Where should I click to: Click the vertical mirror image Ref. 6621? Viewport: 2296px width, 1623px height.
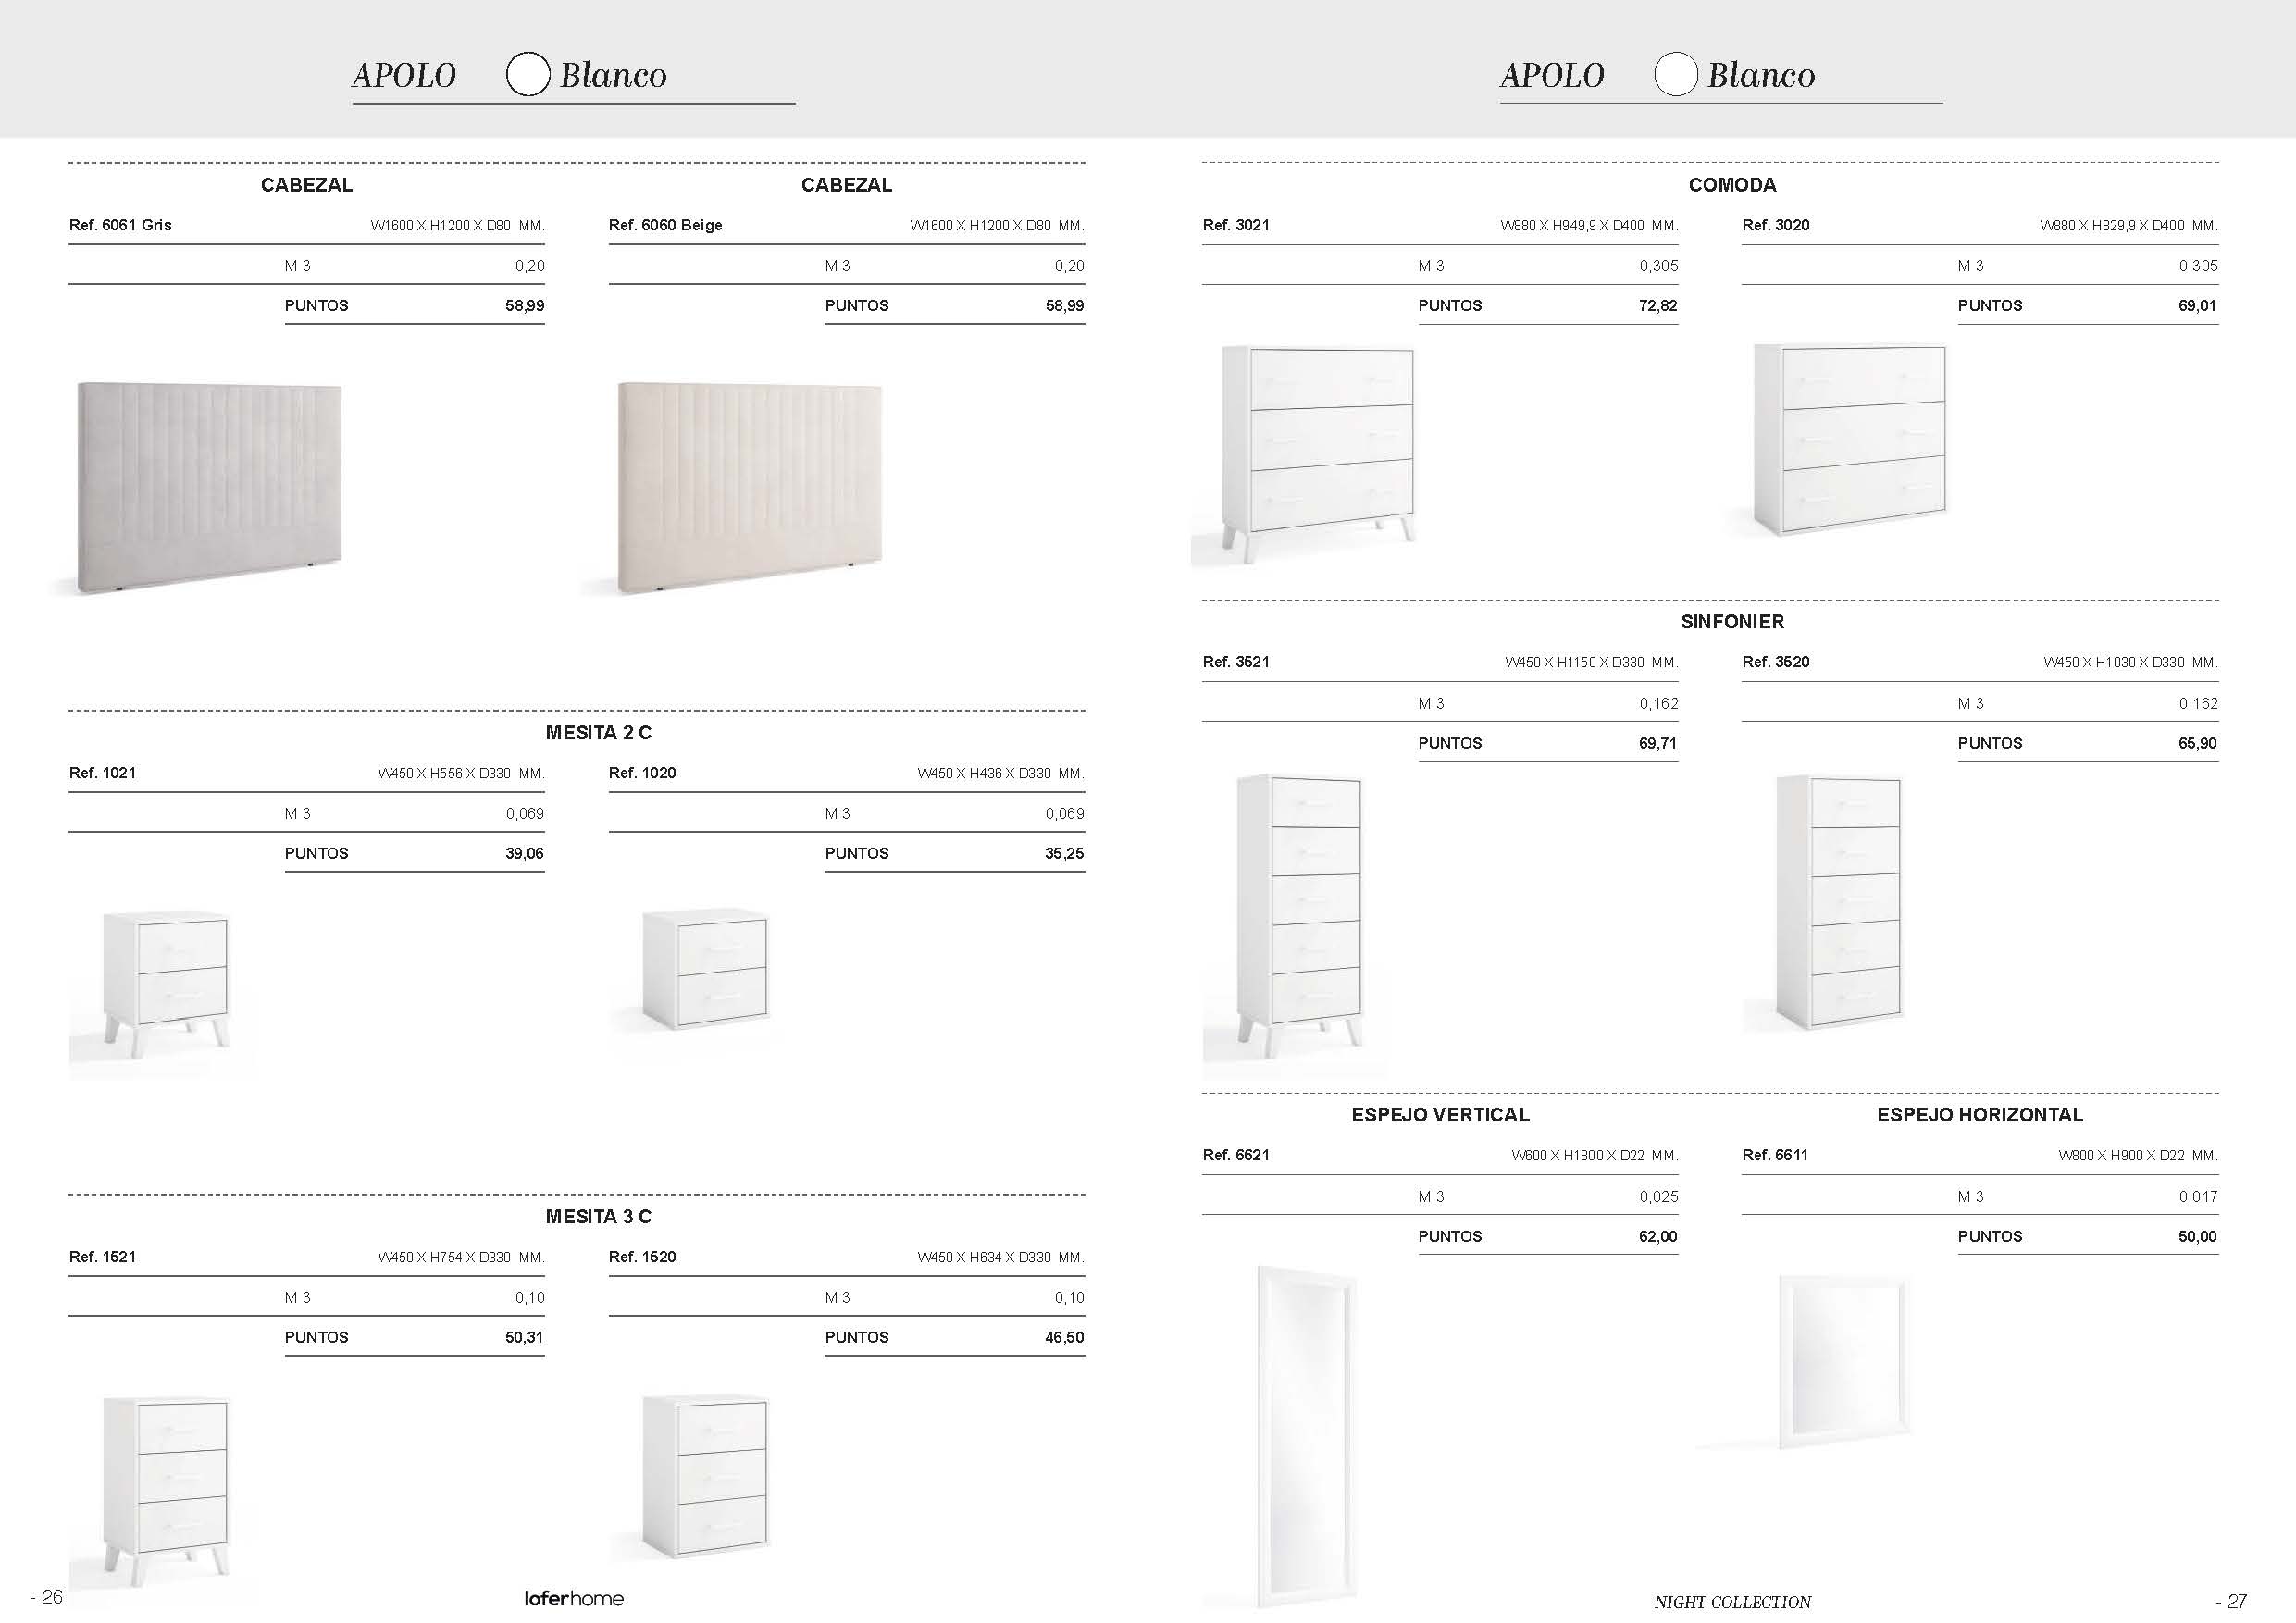point(1307,1436)
